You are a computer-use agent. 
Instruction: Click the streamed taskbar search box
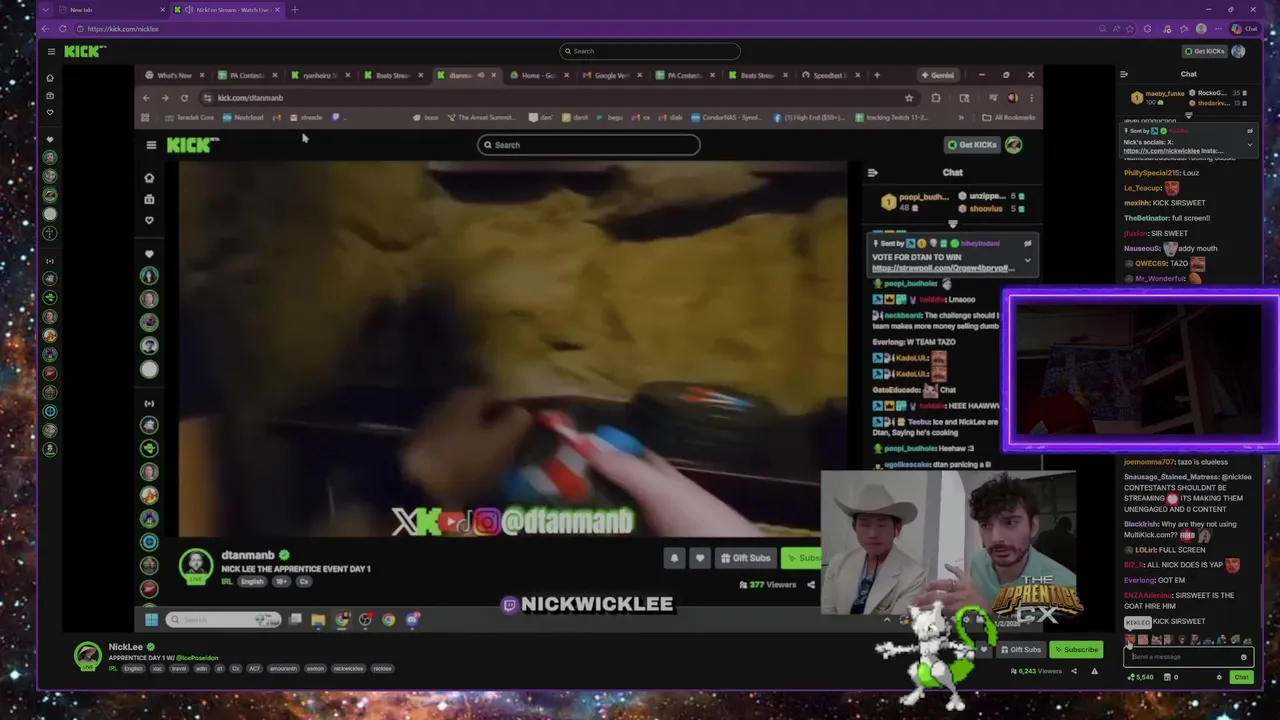coord(224,620)
